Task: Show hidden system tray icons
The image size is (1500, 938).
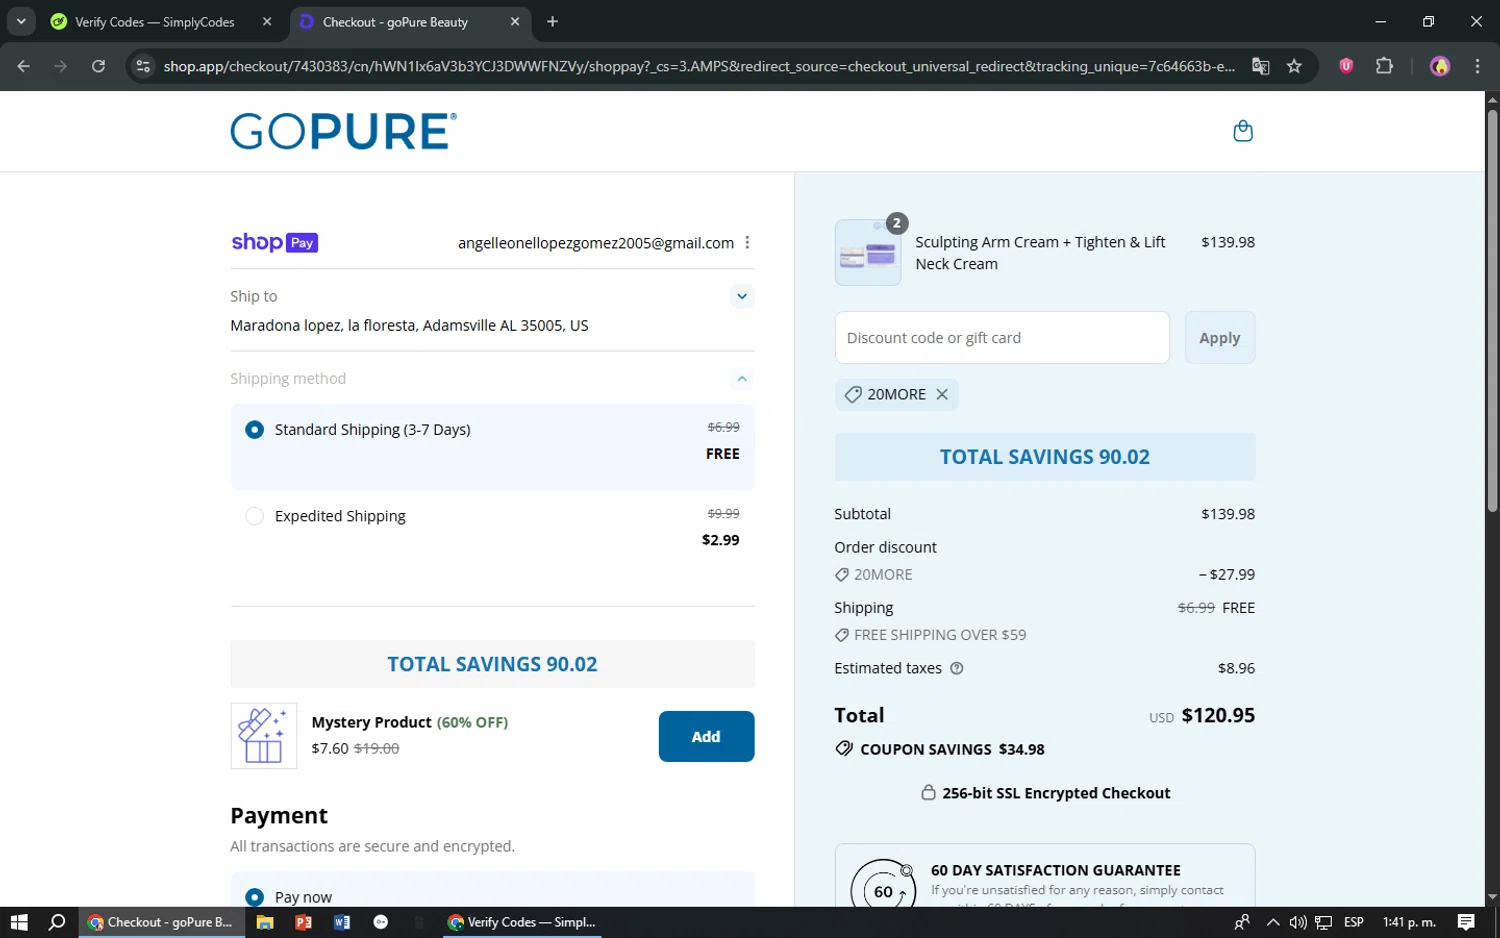Action: pos(1272,922)
